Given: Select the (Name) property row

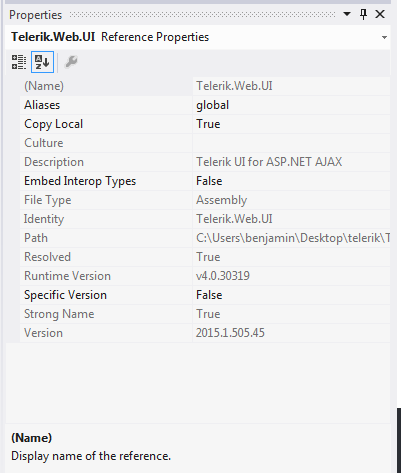Looking at the screenshot, I should (205, 86).
